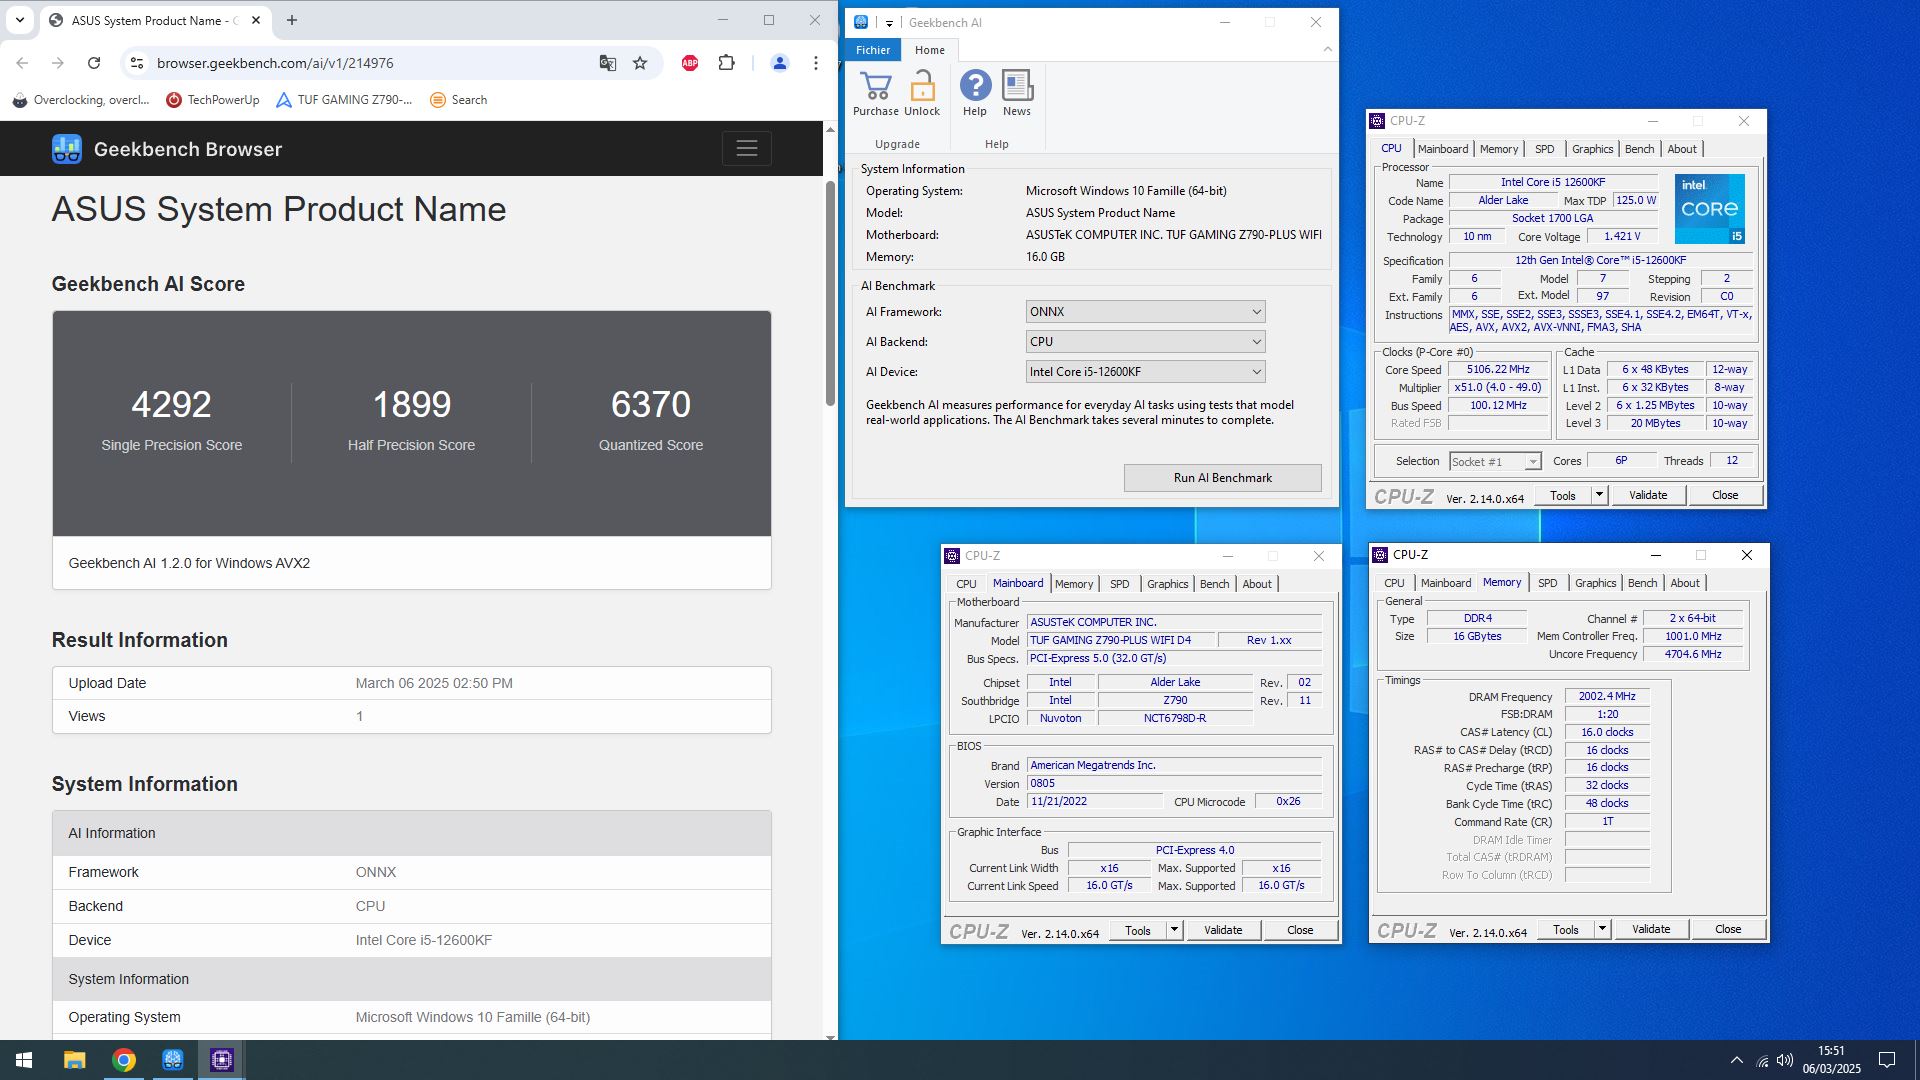Open File Explorer from taskbar
Viewport: 1920px width, 1080px height.
[74, 1060]
